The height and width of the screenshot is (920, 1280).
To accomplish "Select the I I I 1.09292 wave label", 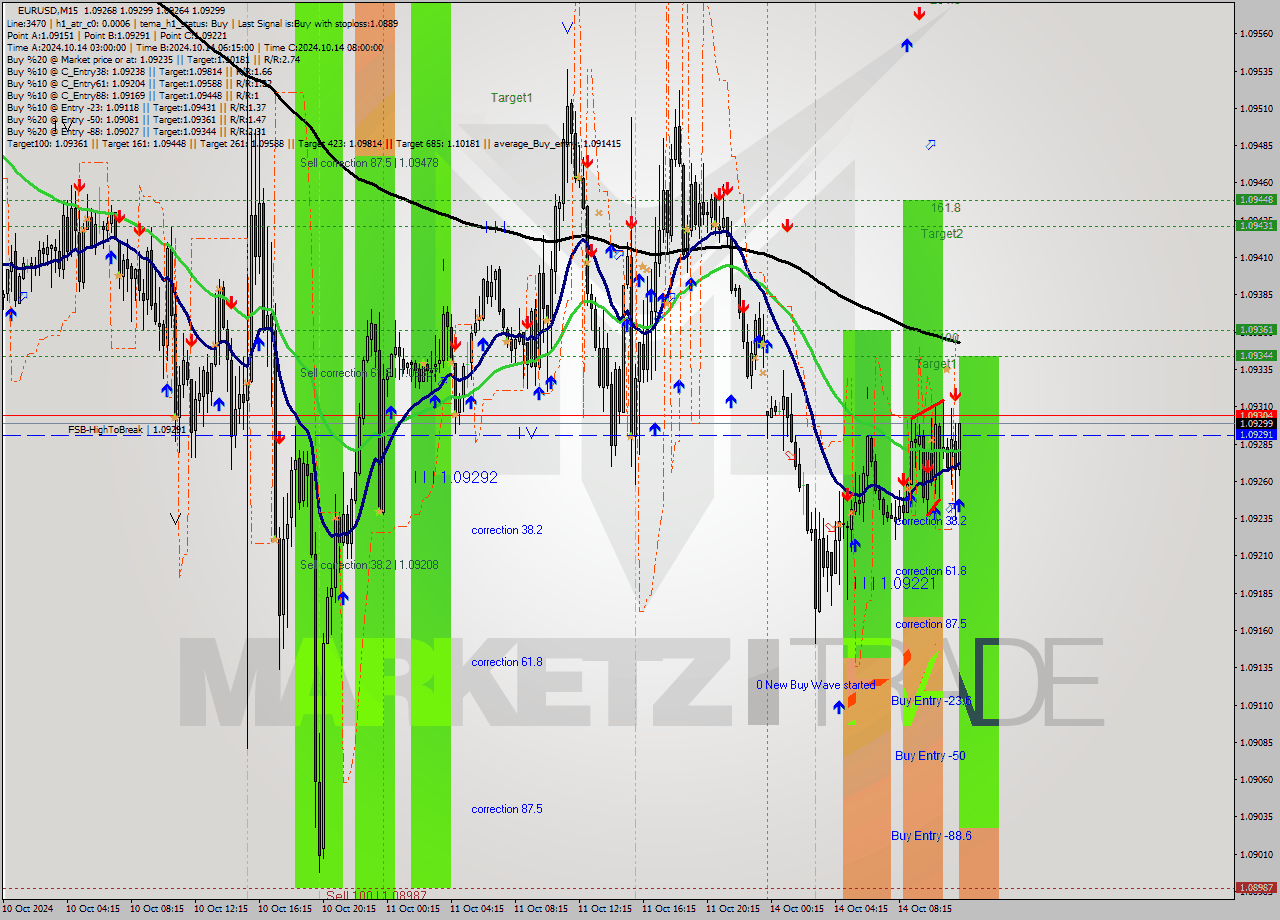I will tap(456, 478).
